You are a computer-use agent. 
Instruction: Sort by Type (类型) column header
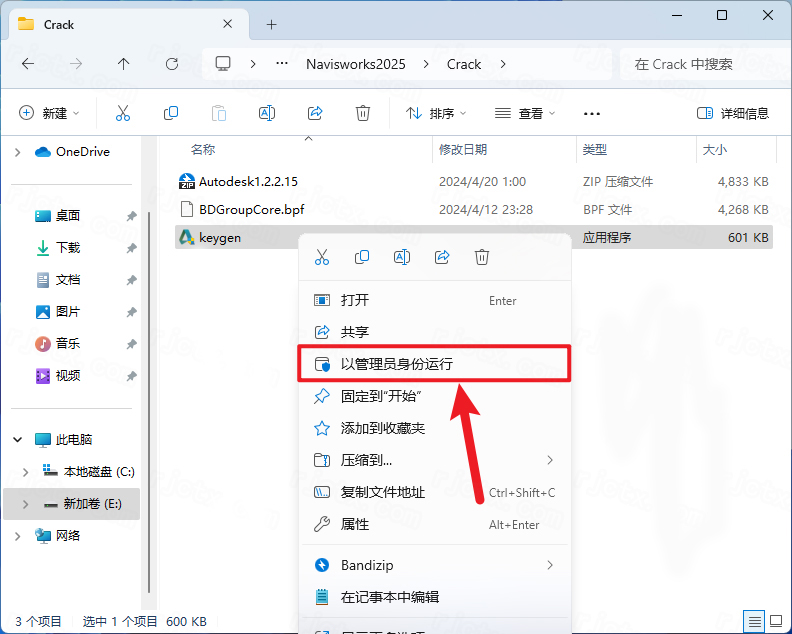[x=595, y=150]
